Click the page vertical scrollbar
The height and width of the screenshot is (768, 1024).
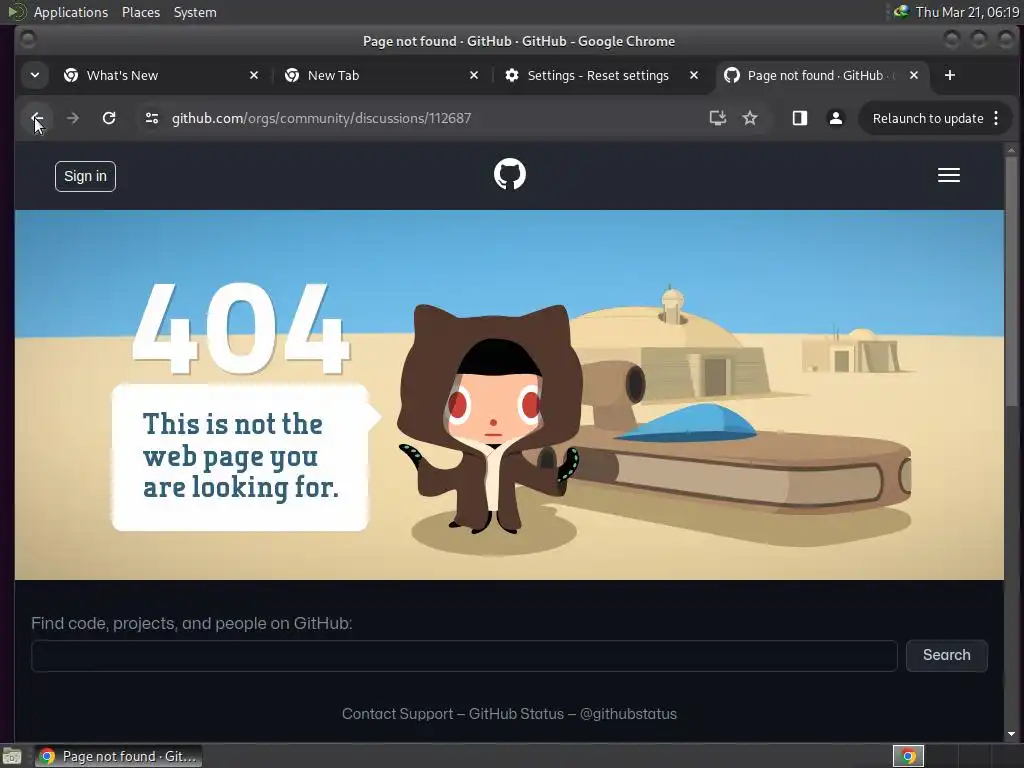1012,281
